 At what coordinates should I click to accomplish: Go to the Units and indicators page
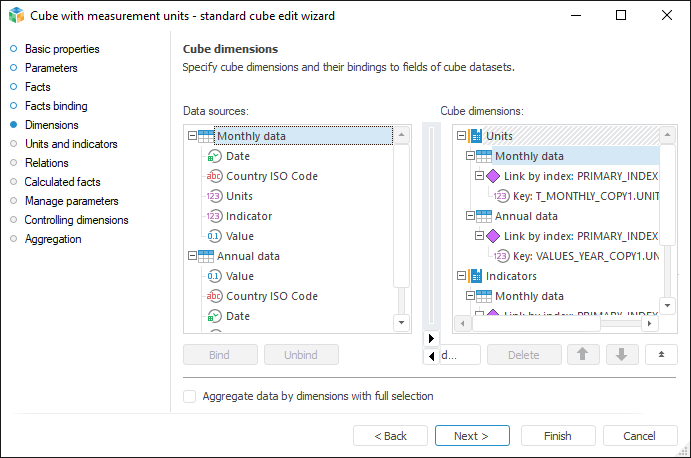click(70, 144)
